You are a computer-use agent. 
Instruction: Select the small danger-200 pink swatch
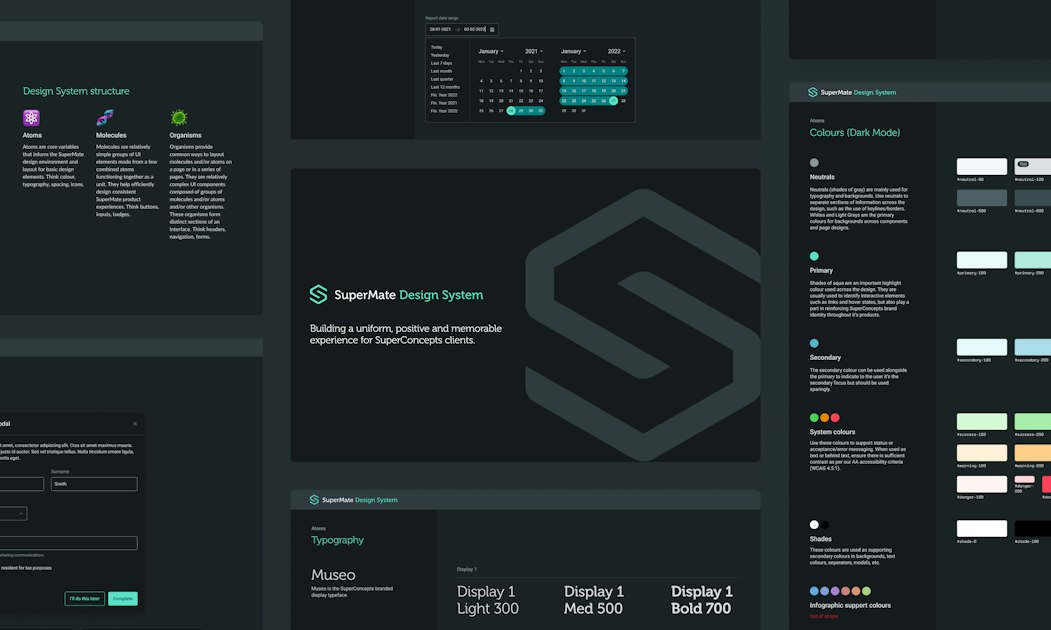[x=1024, y=479]
